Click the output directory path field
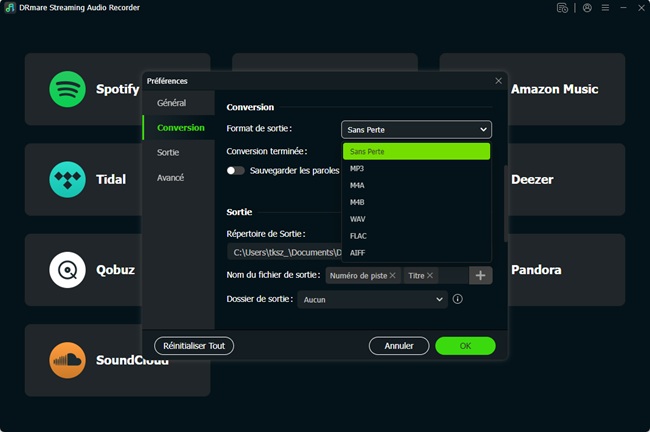This screenshot has height=432, width=650. [284, 252]
